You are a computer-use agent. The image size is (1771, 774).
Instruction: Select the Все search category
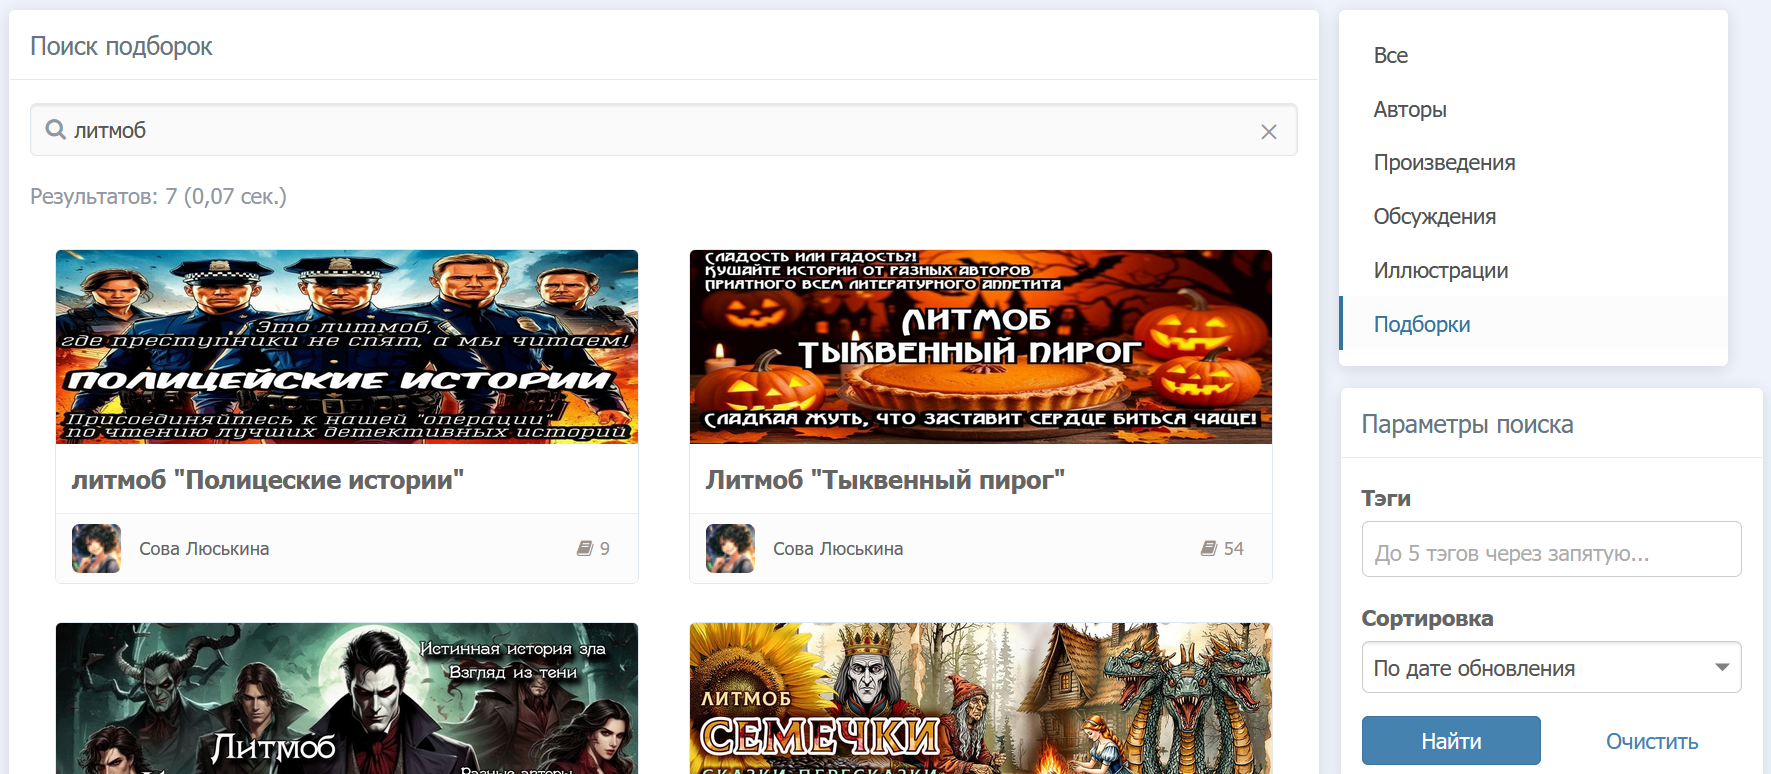[x=1390, y=56]
